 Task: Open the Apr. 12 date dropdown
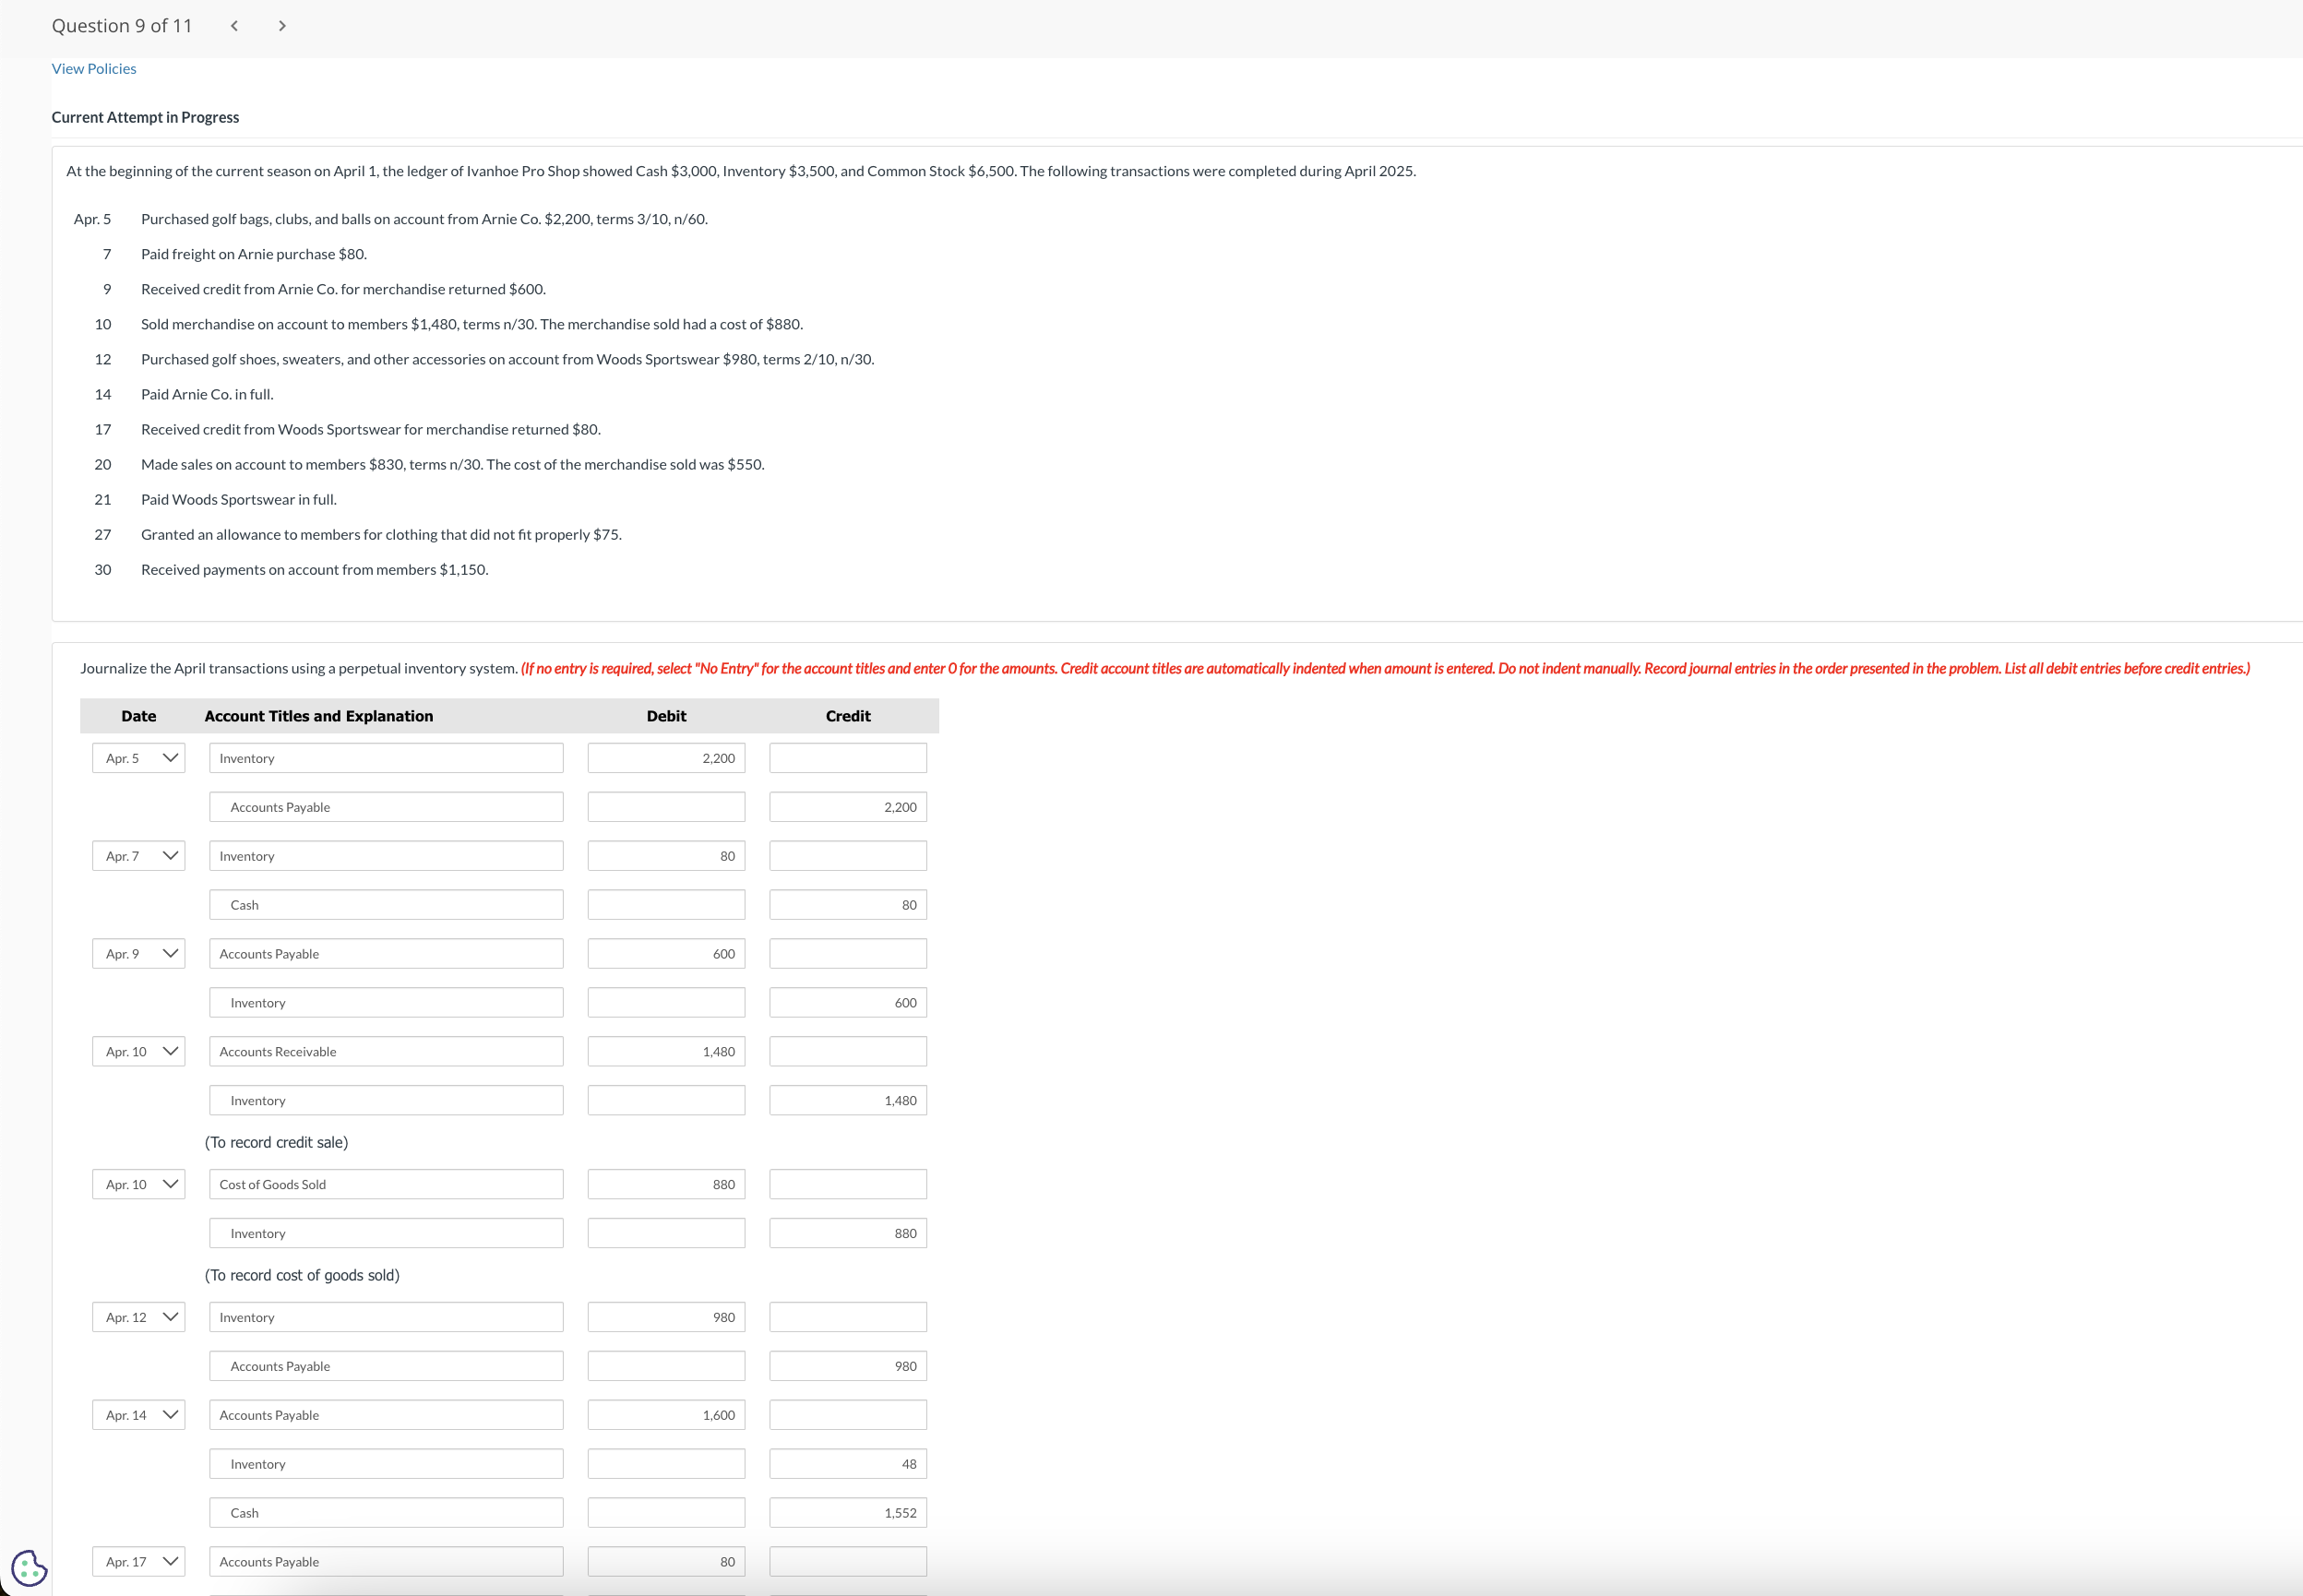click(138, 1316)
